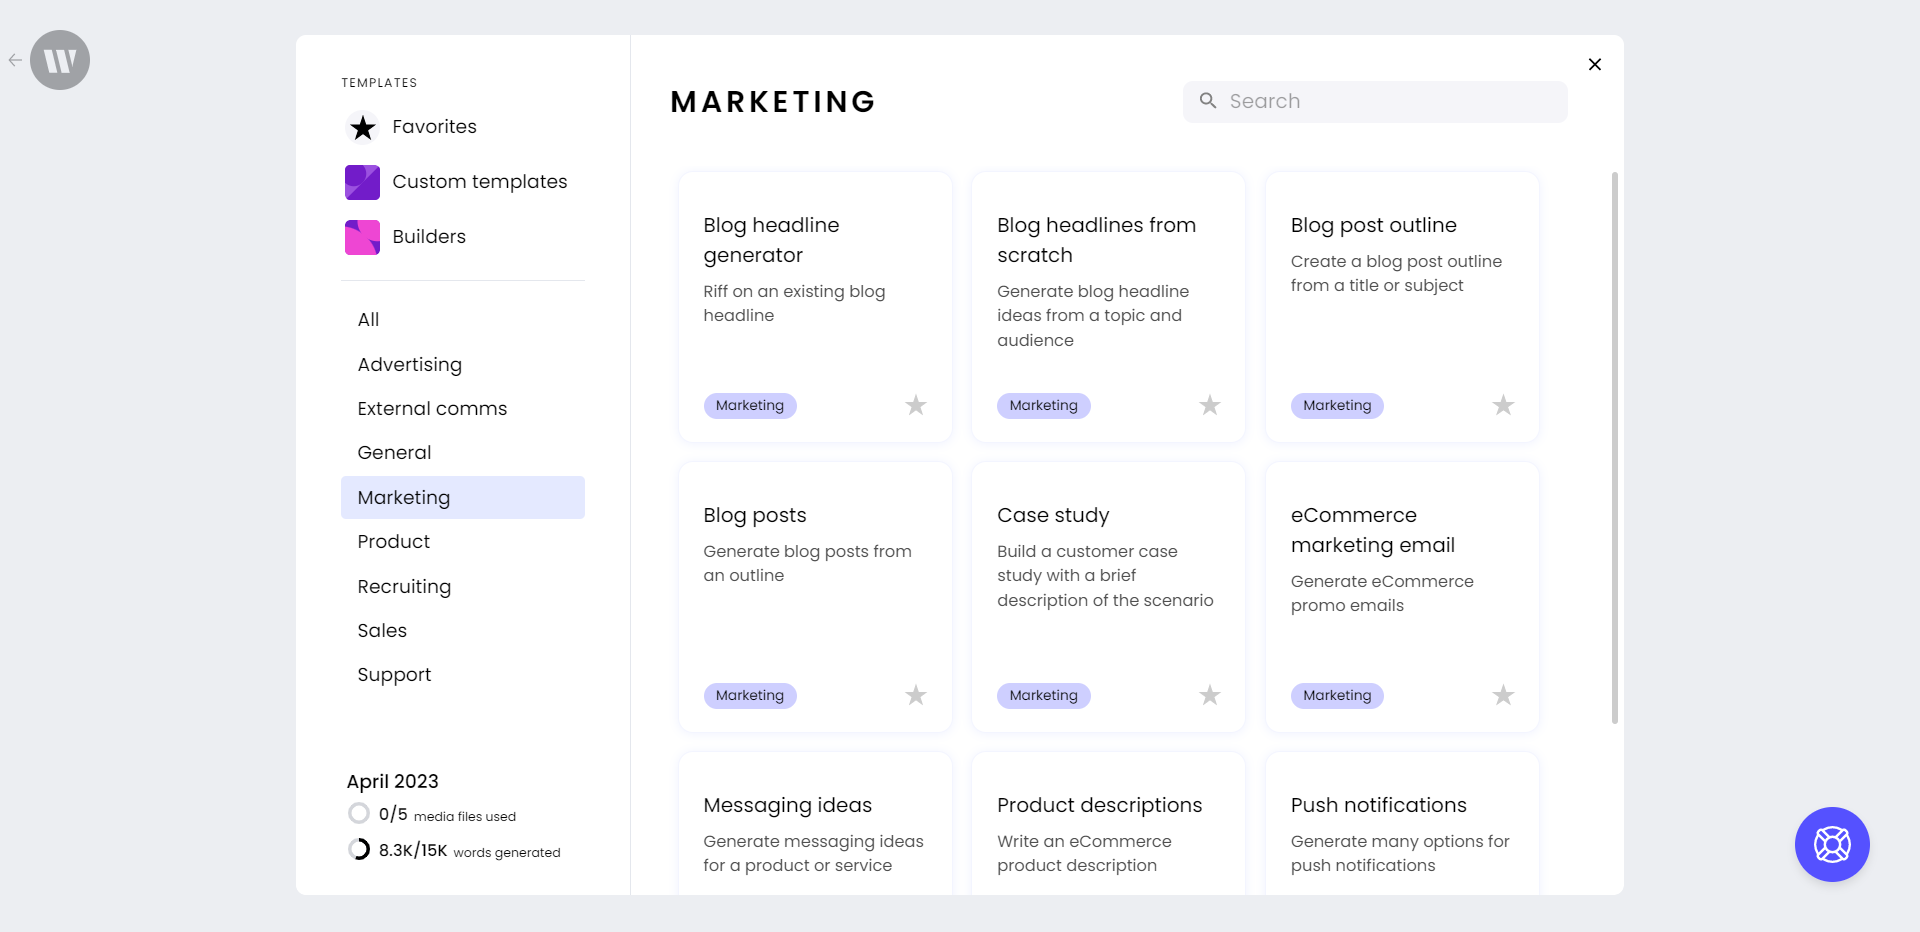Click the TEMPLATES sidebar heading
This screenshot has height=932, width=1920.
point(379,83)
